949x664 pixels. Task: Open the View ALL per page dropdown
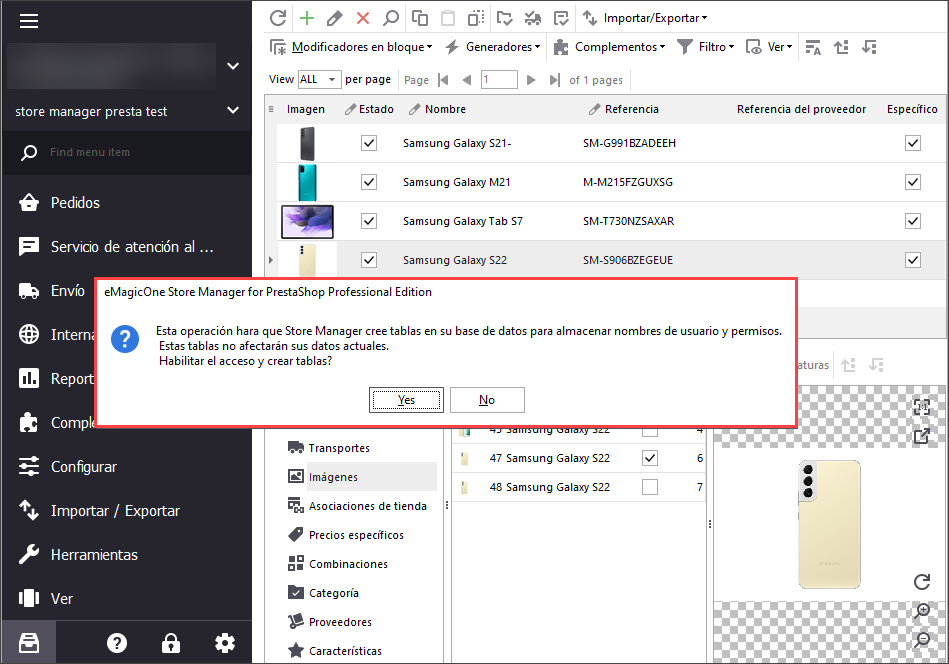[318, 79]
